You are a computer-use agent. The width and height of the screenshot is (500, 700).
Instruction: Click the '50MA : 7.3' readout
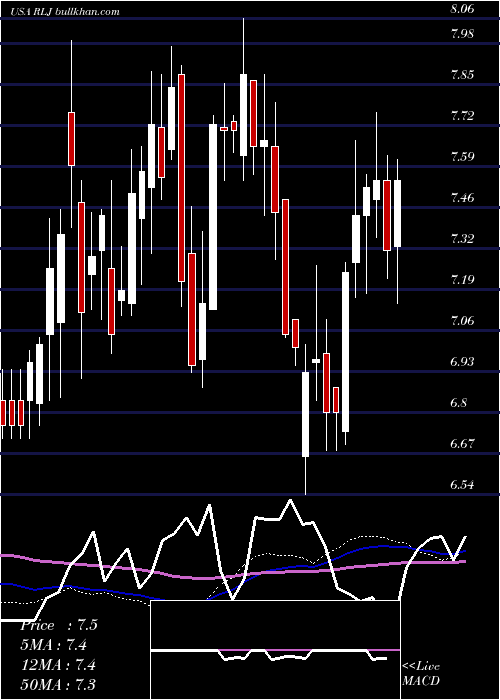pos(58,684)
